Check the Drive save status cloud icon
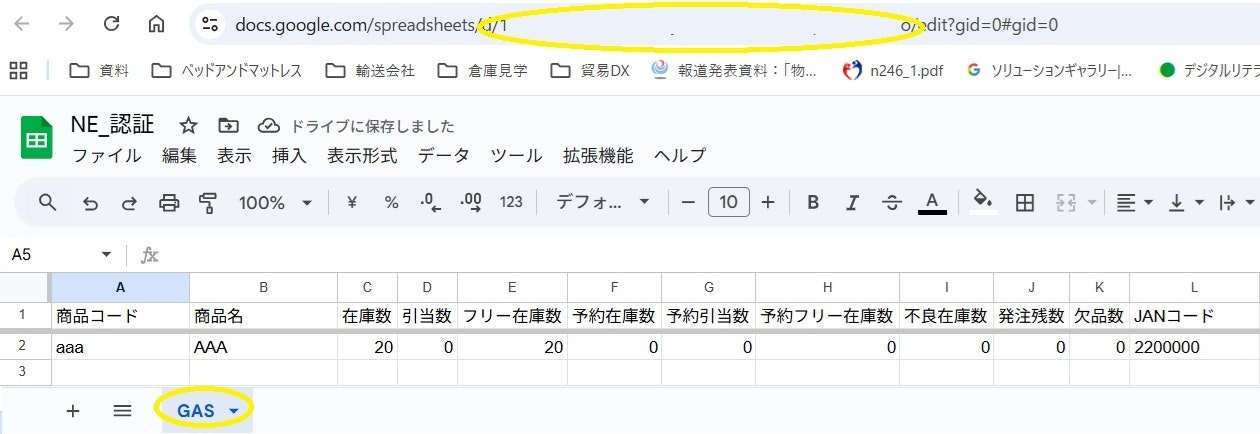The height and width of the screenshot is (434, 1260). [268, 126]
